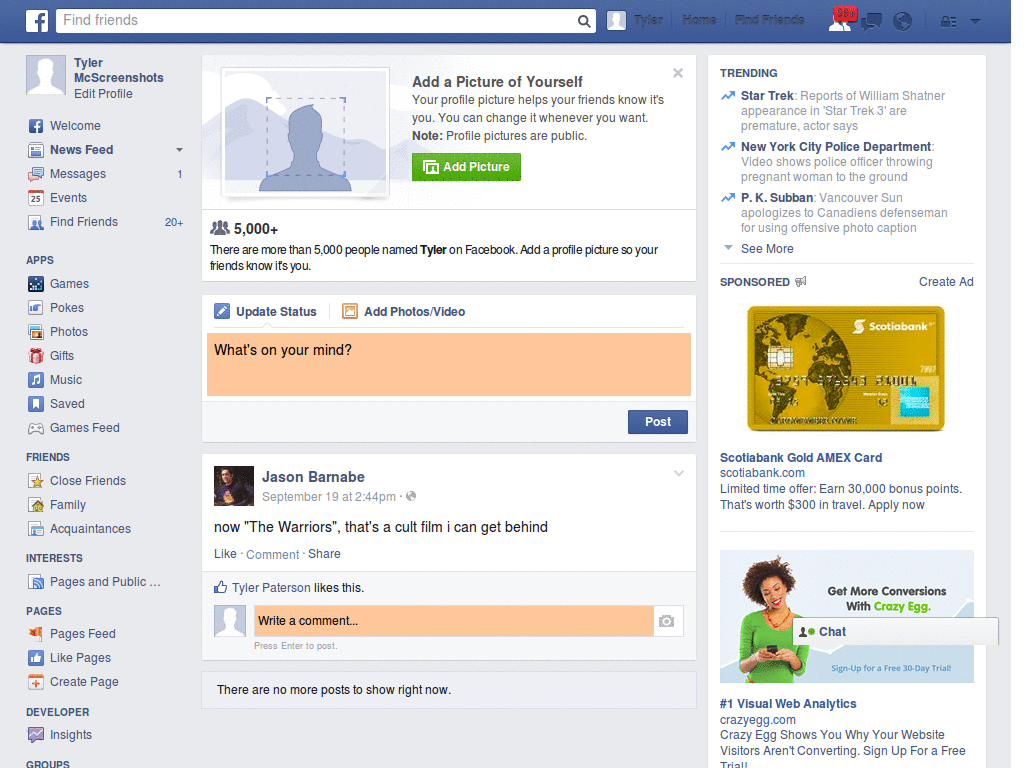Click the sponsored megaphone icon
Image resolution: width=1024 pixels, height=768 pixels.
point(801,281)
